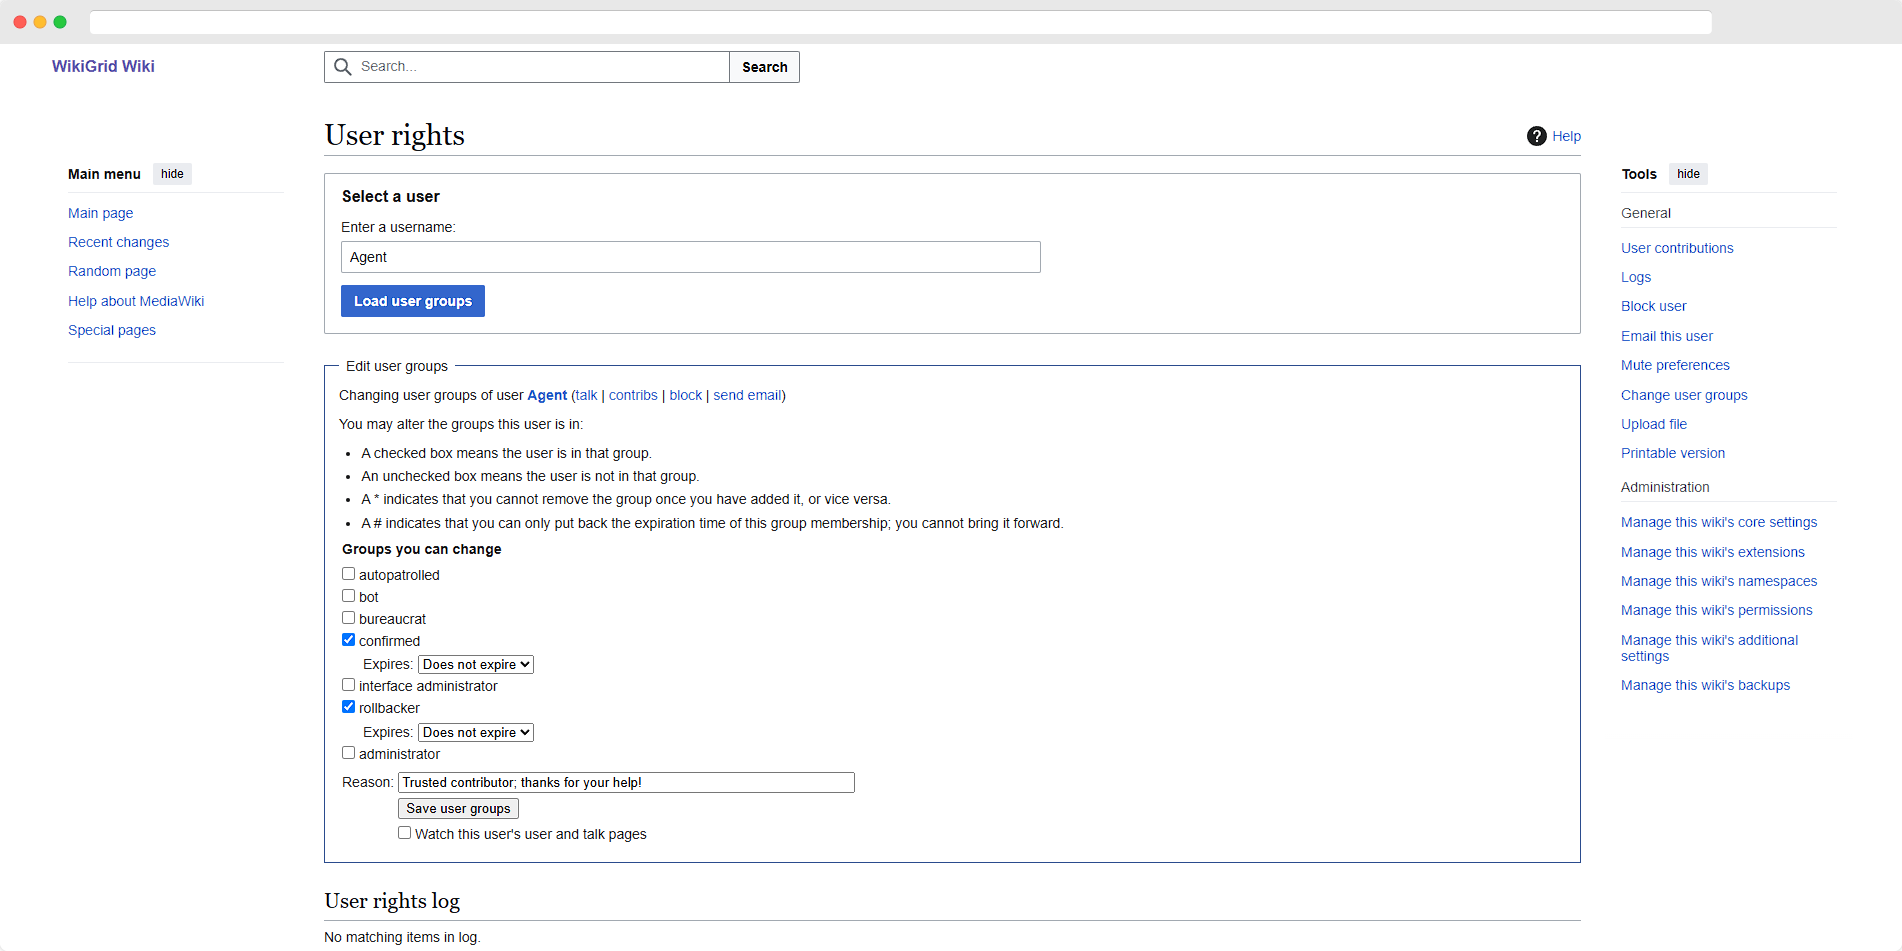Hide the Tools sidebar panel
Image resolution: width=1902 pixels, height=951 pixels.
pos(1688,174)
